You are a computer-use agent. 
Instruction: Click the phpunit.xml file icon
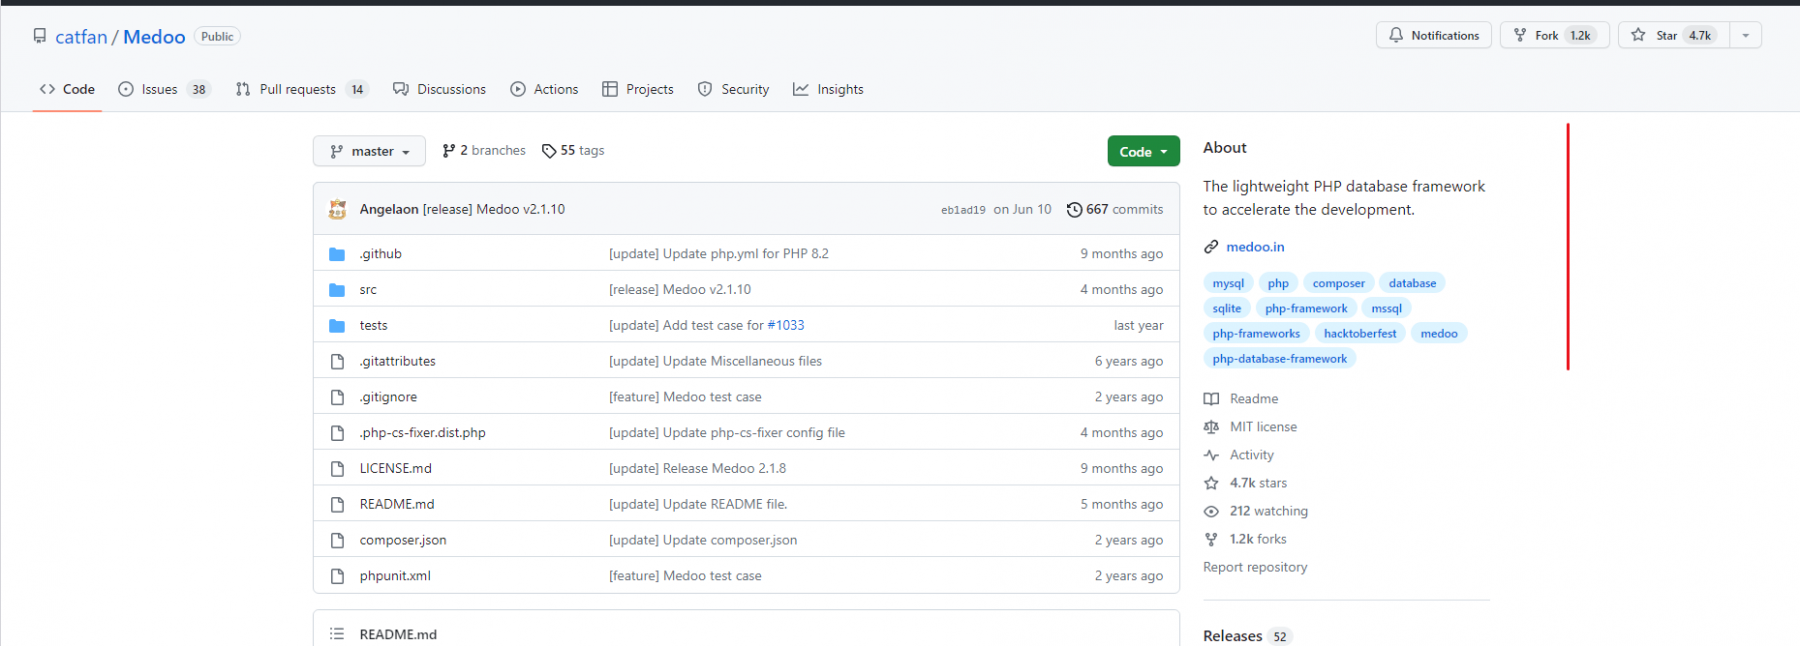pyautogui.click(x=337, y=576)
